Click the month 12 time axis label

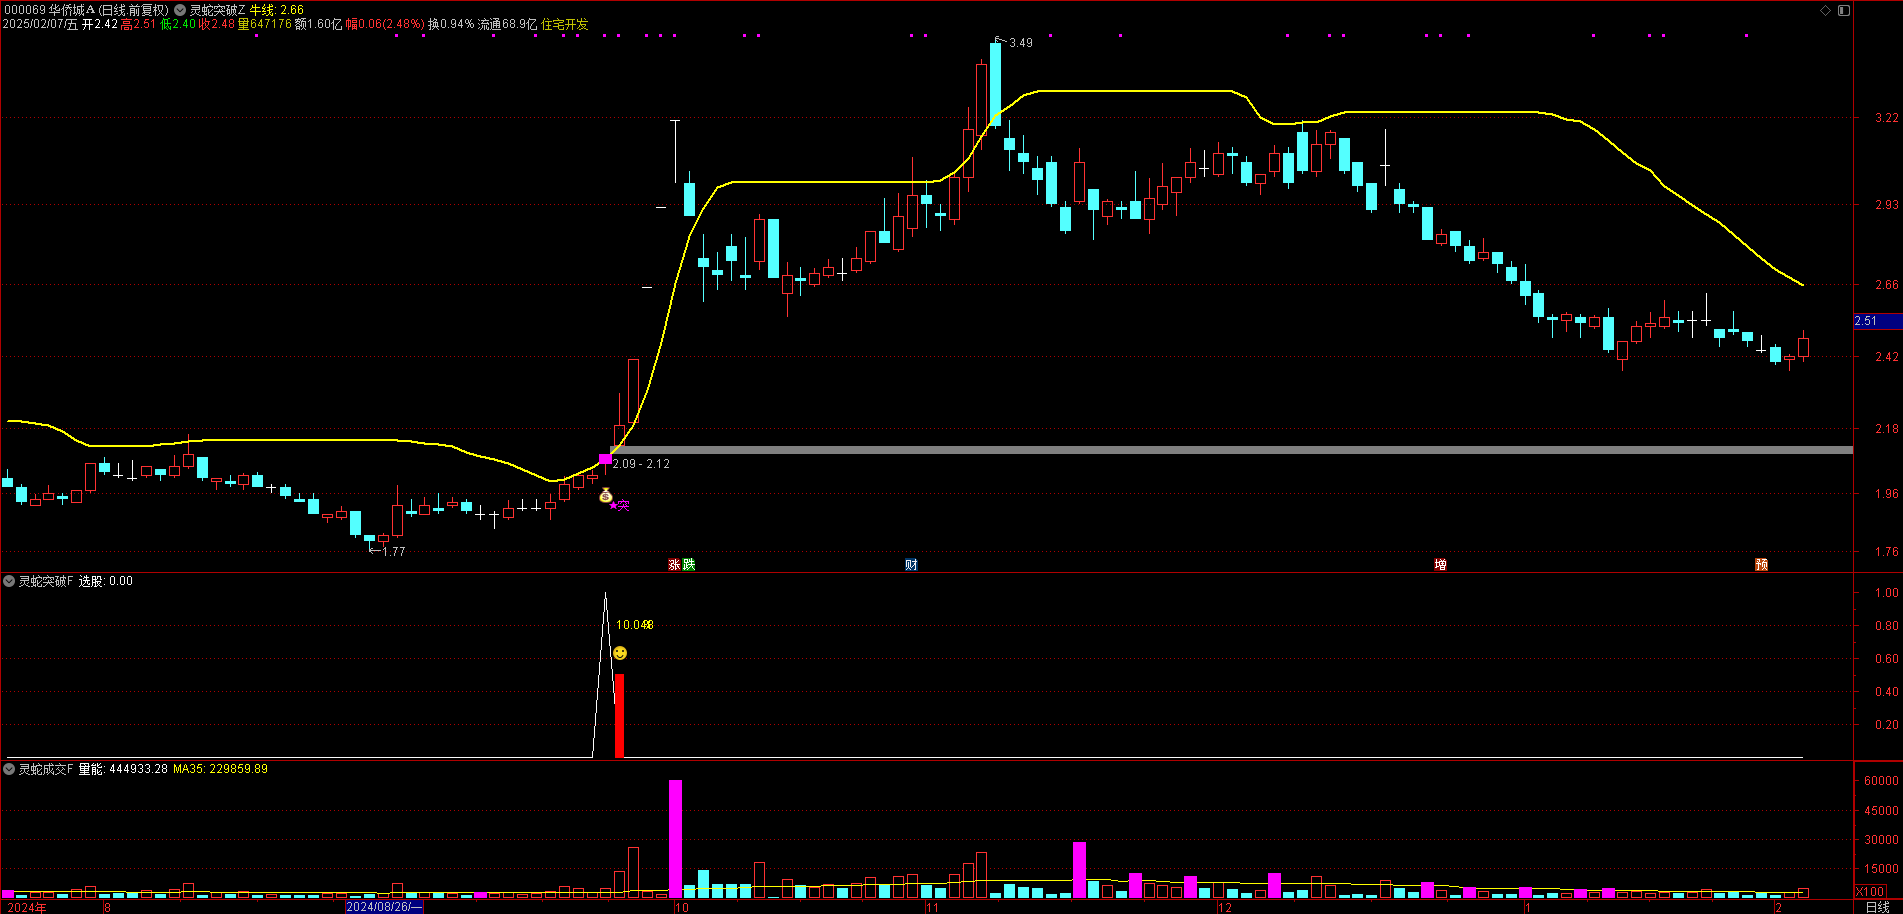point(1225,908)
